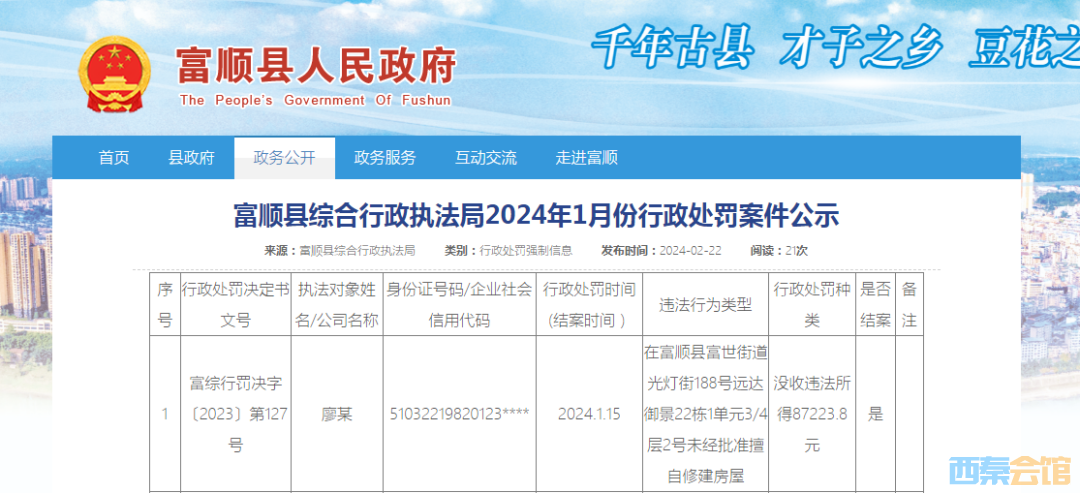Viewport: 1080px width, 493px height.
Task: Click the publish date 2024-02-22
Action: 690,250
